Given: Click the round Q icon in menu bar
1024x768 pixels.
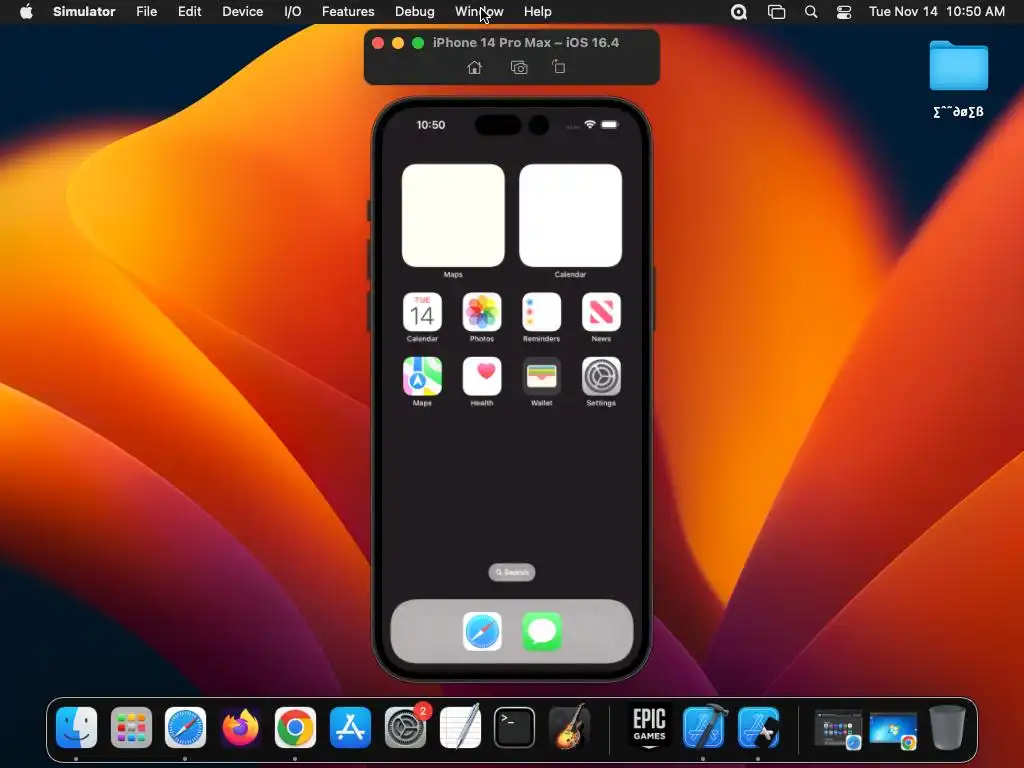Looking at the screenshot, I should click(739, 12).
